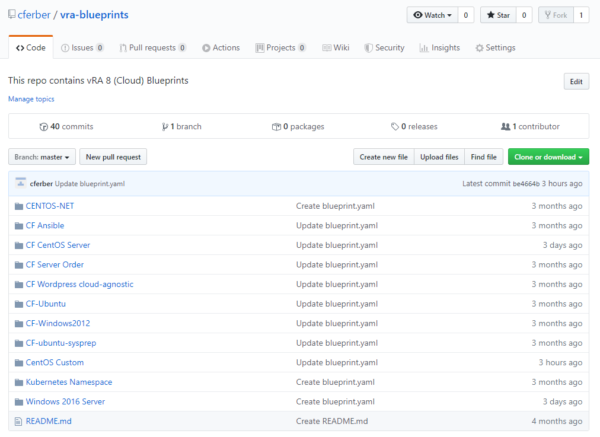Click the file icon for README.md
The image size is (600, 437).
tap(18, 421)
